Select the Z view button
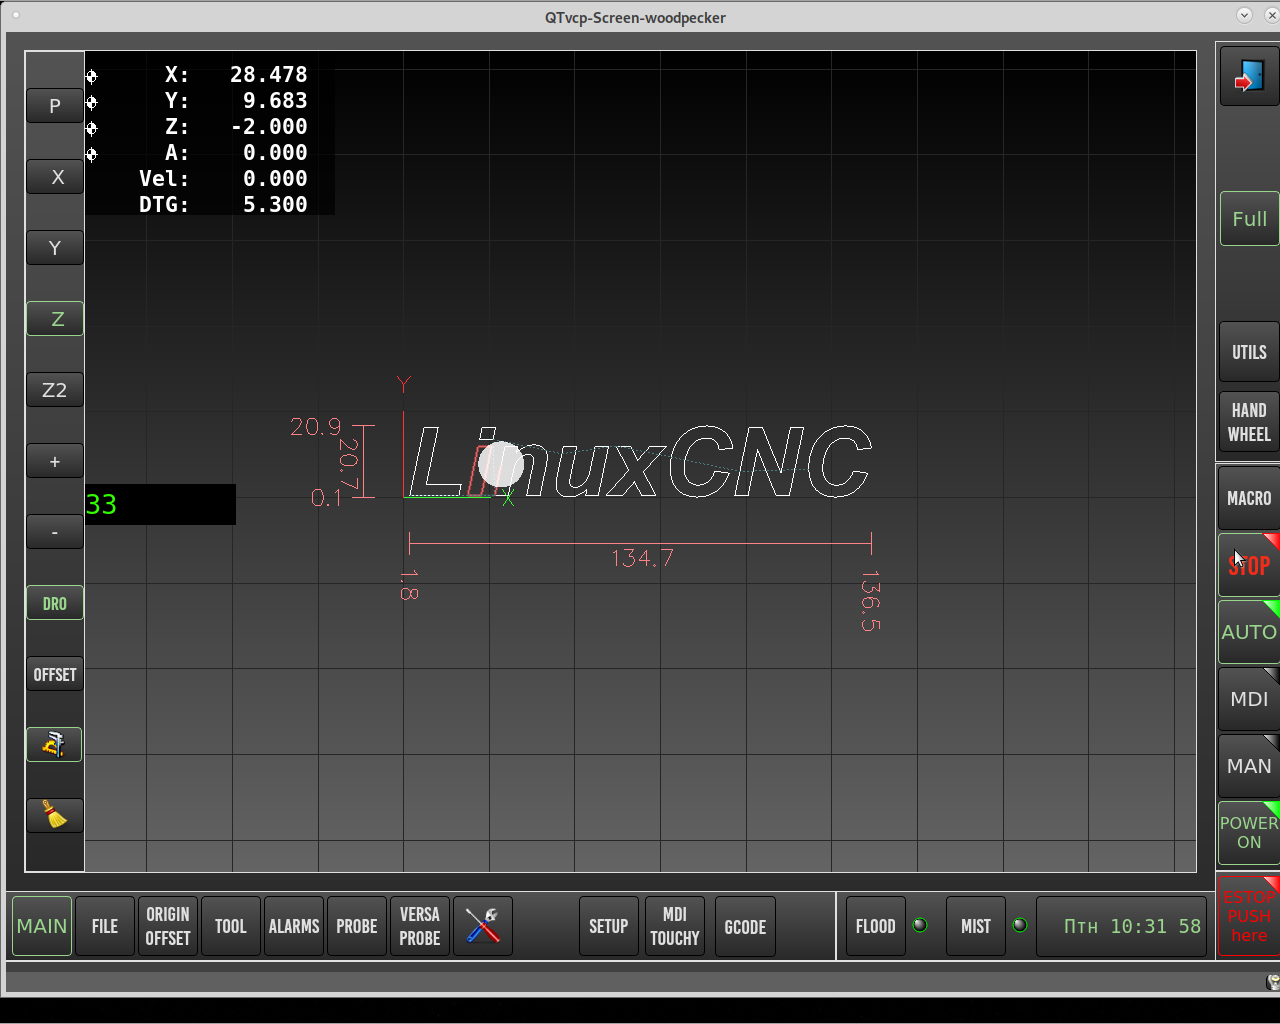This screenshot has height=1024, width=1280. pyautogui.click(x=55, y=319)
